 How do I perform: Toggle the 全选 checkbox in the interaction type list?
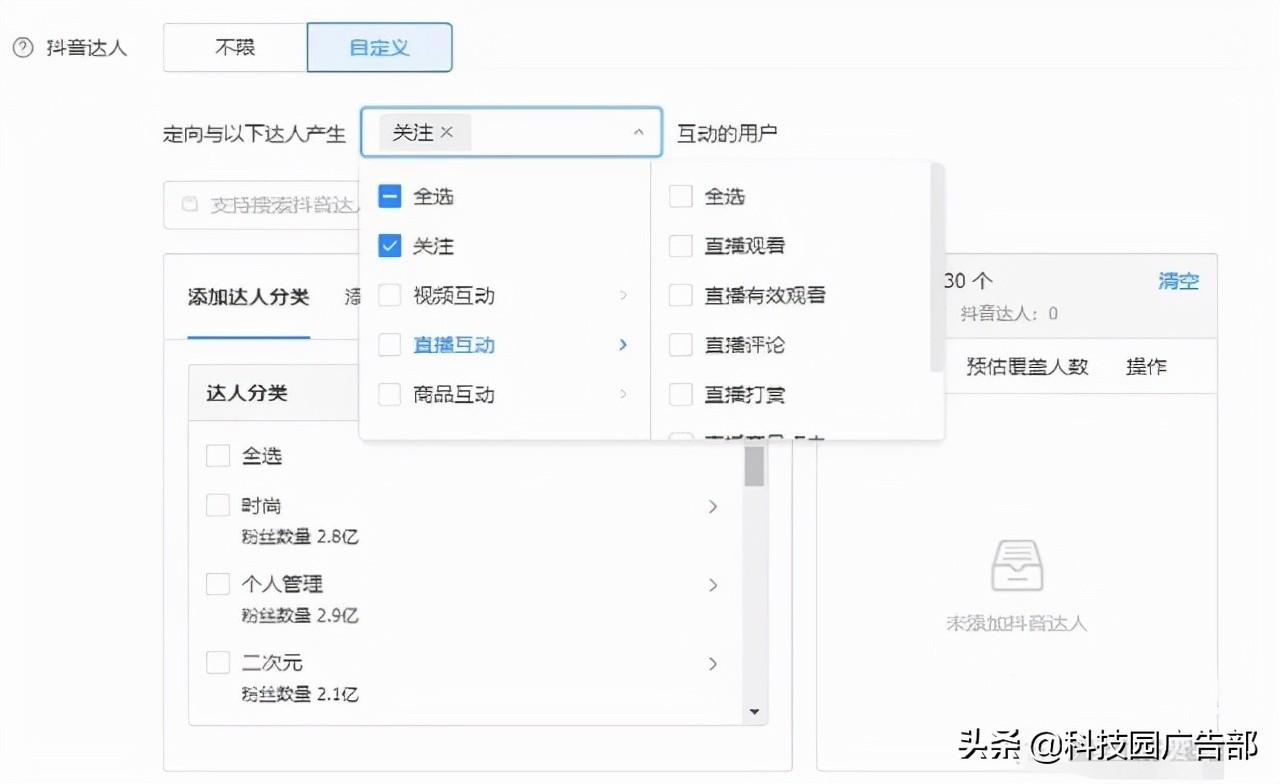pos(390,196)
